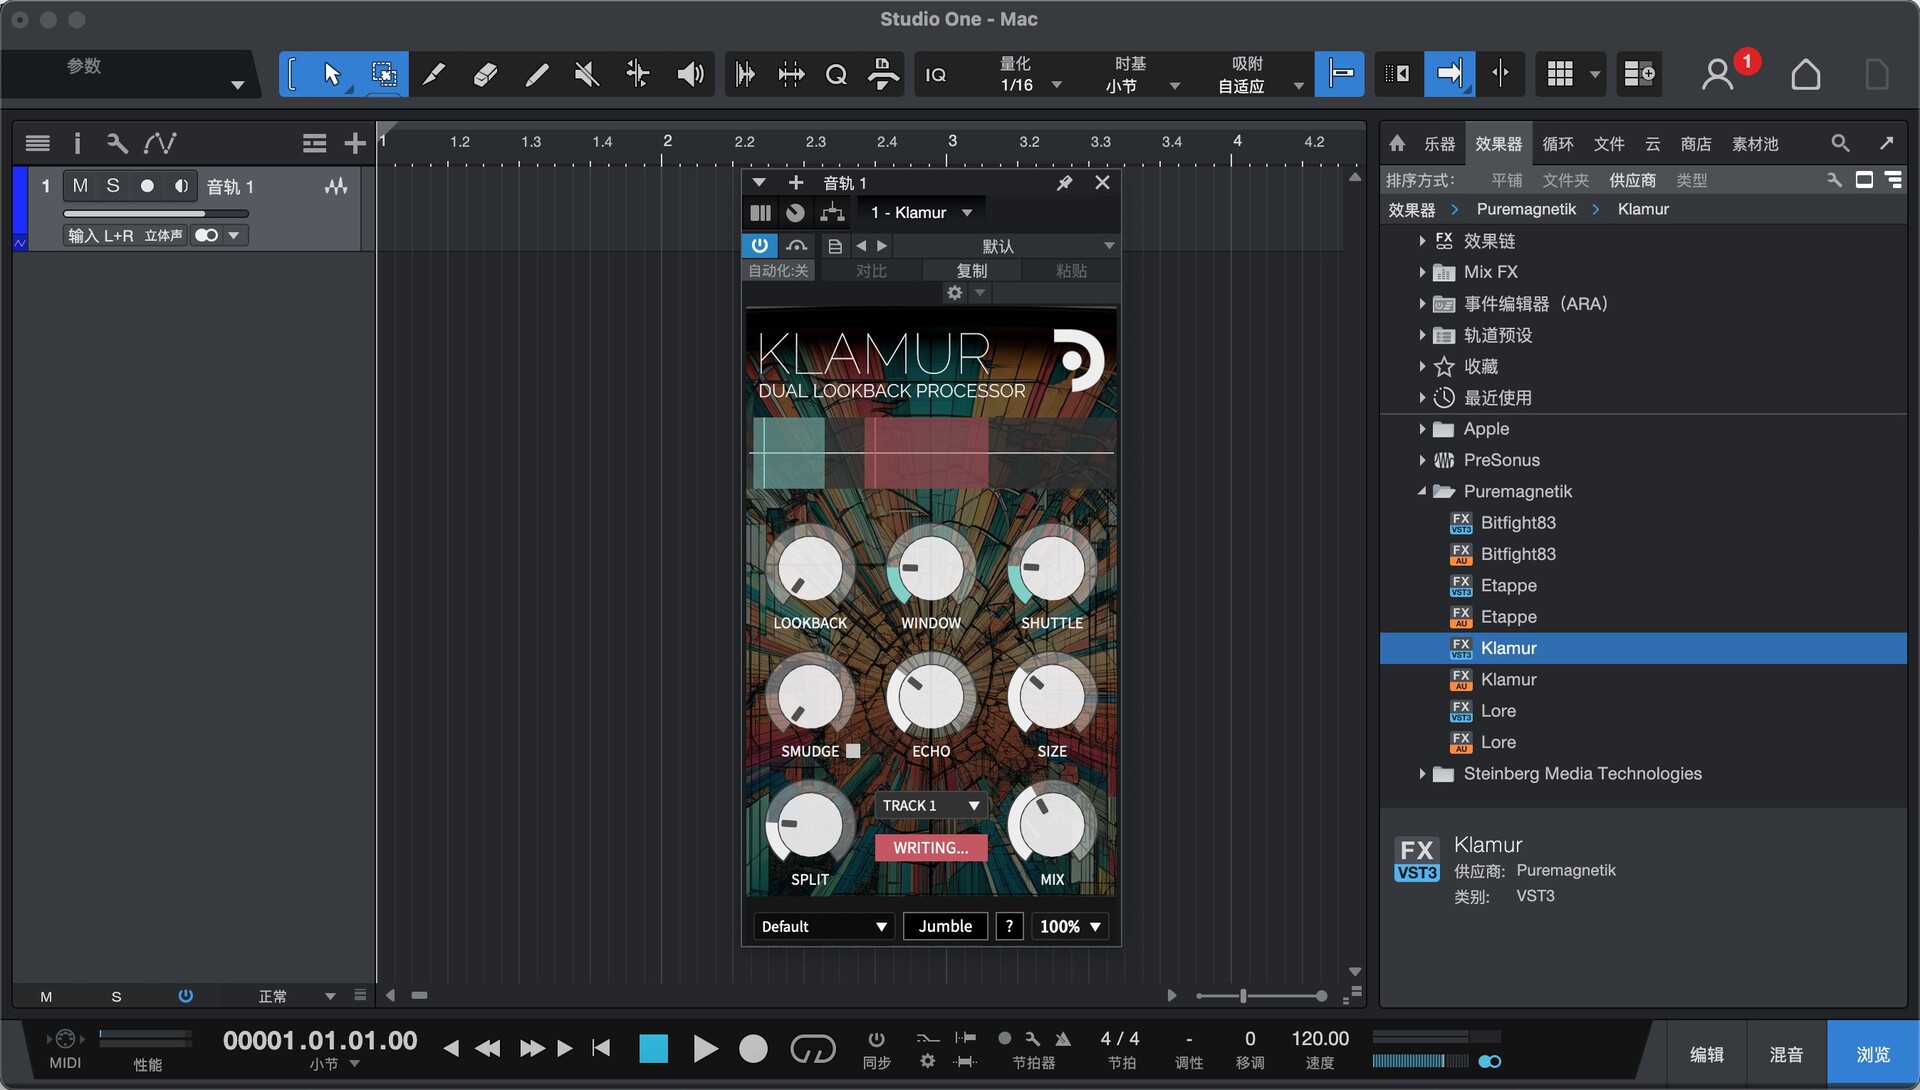Open plugin routing icon in Klamur window

(x=832, y=212)
